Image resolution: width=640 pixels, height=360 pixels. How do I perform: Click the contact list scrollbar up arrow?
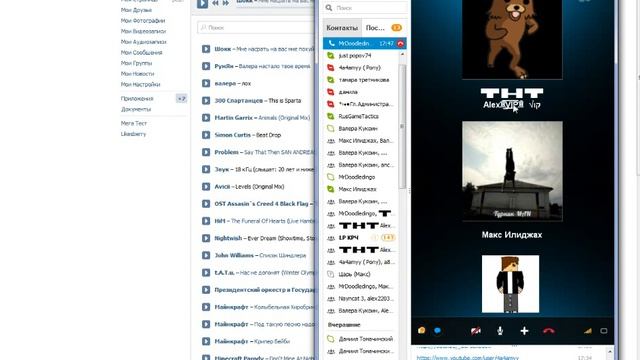pyautogui.click(x=402, y=54)
